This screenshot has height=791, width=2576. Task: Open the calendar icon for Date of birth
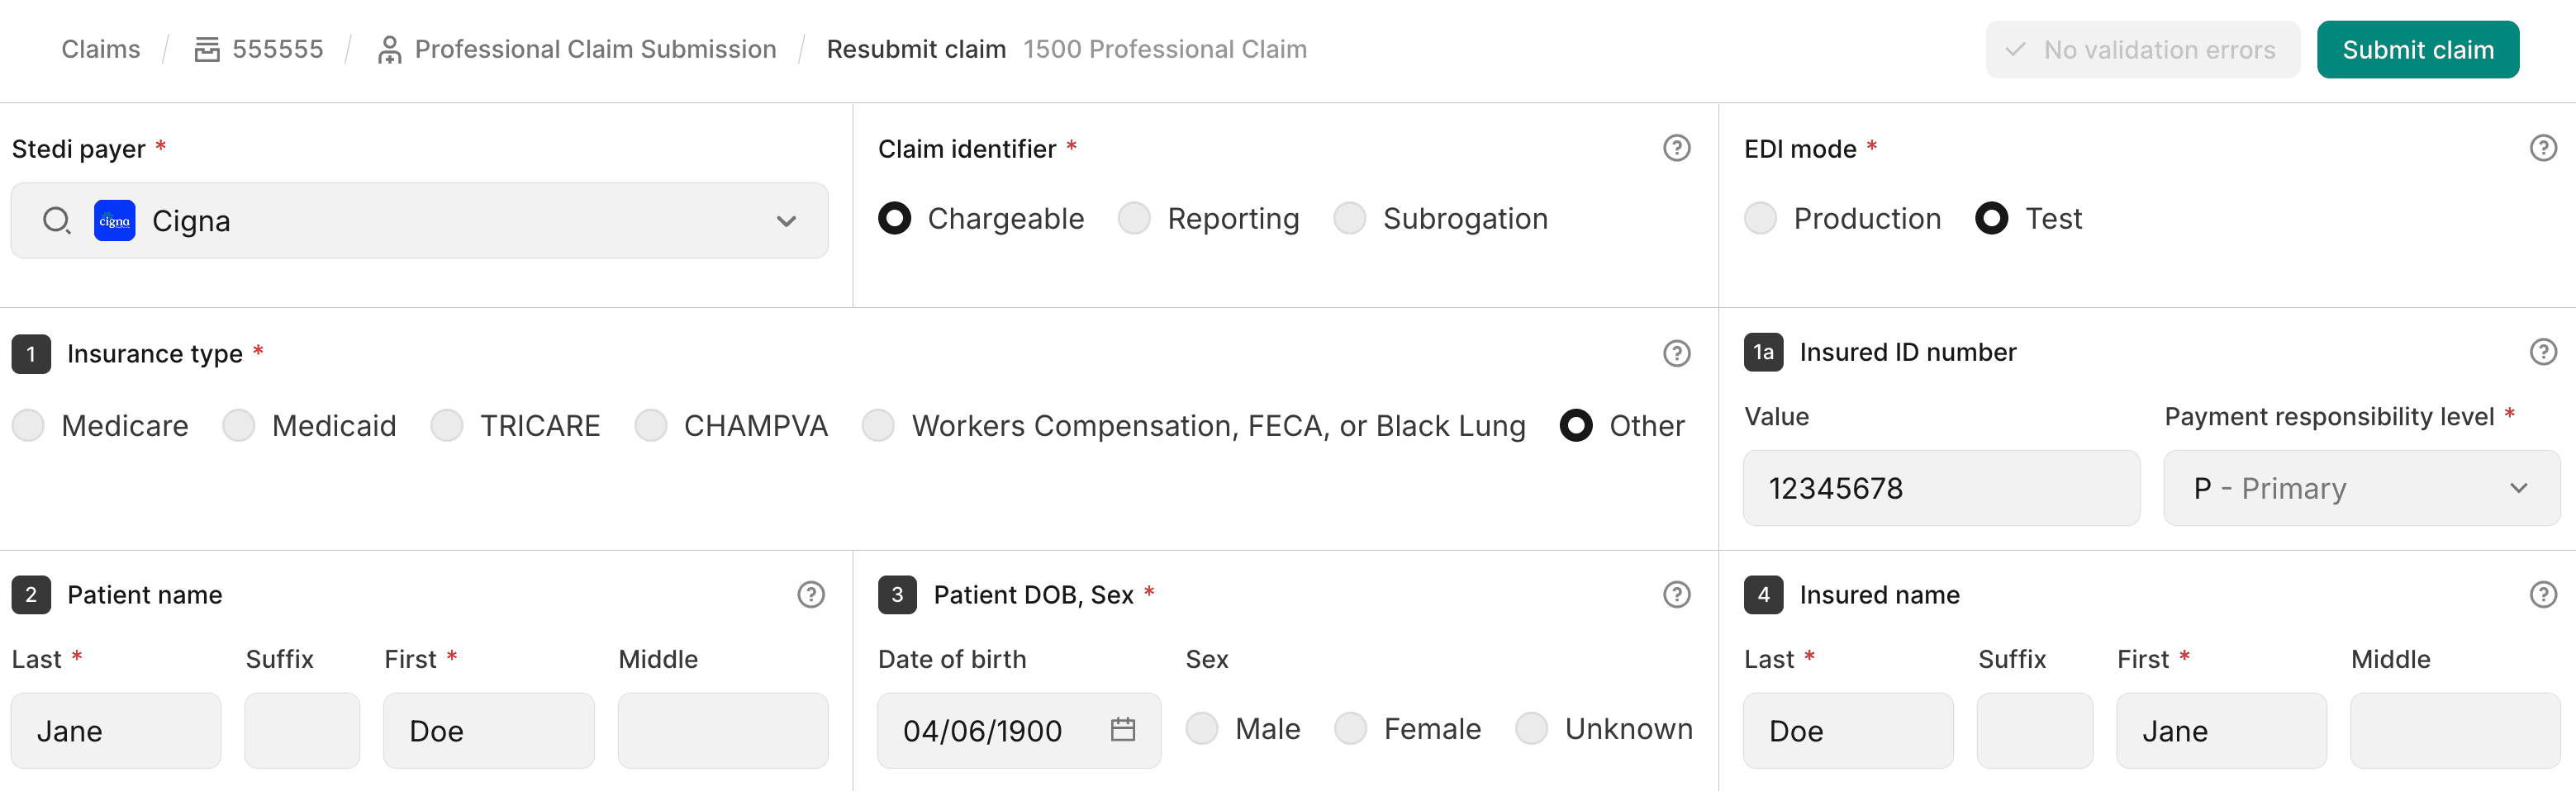[x=1124, y=730]
